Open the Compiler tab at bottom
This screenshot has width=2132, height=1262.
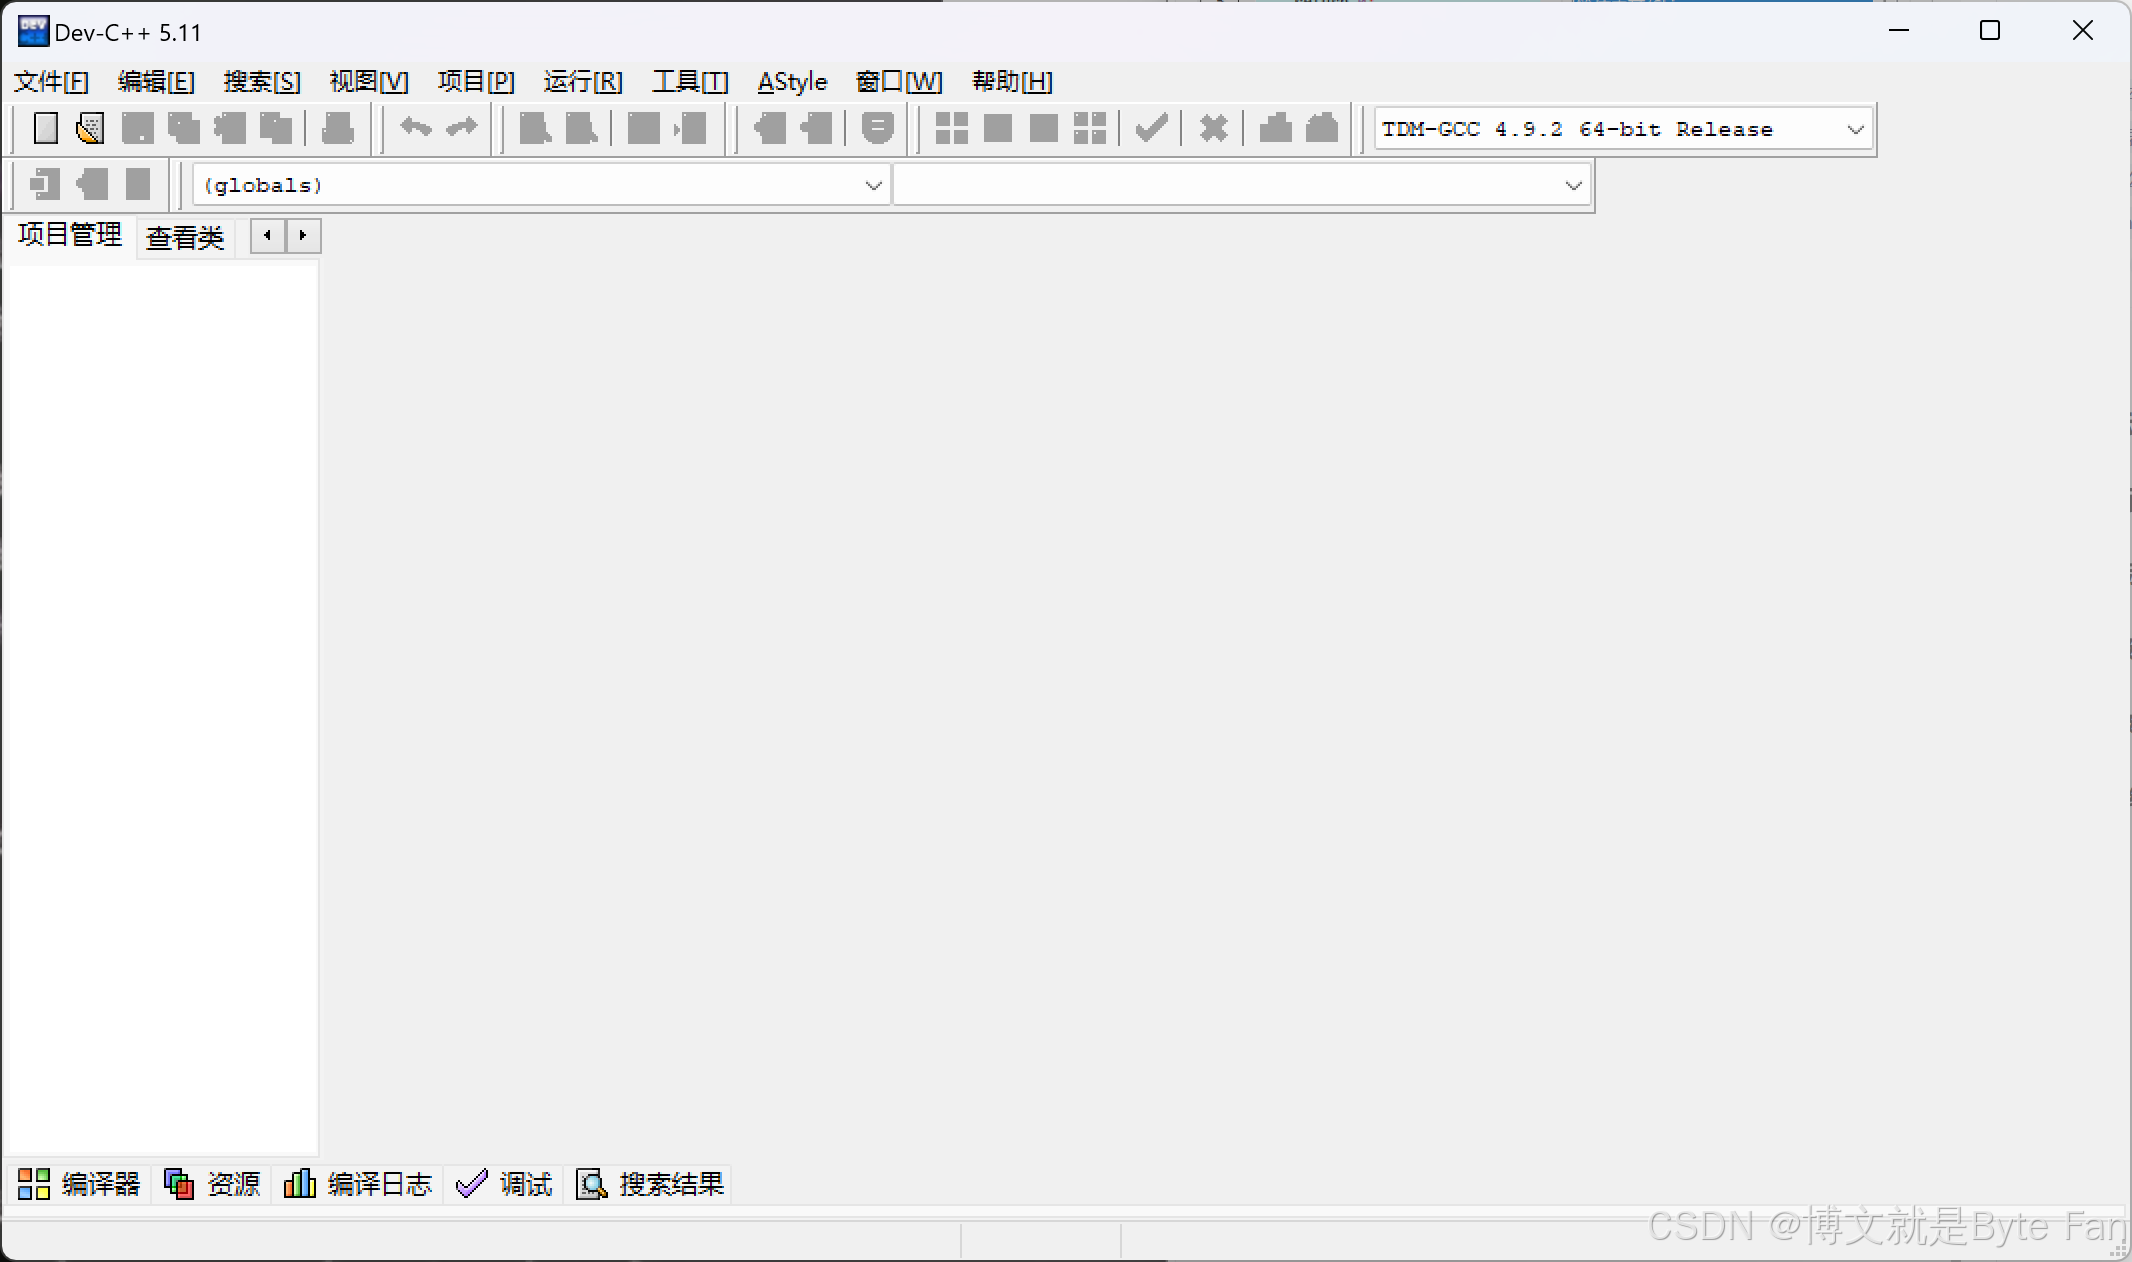click(x=79, y=1184)
